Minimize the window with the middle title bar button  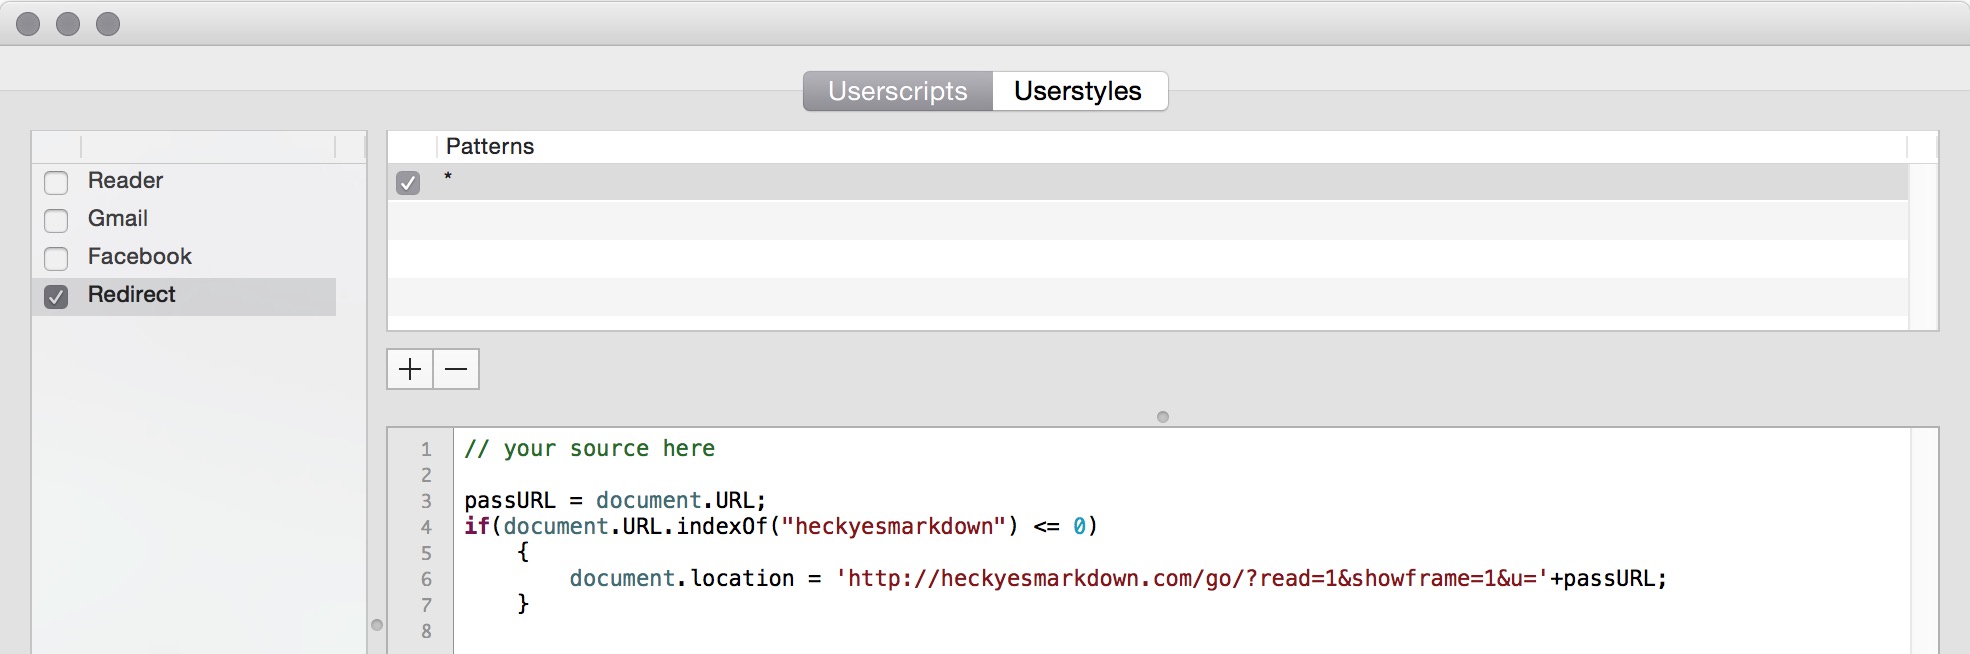pos(68,24)
